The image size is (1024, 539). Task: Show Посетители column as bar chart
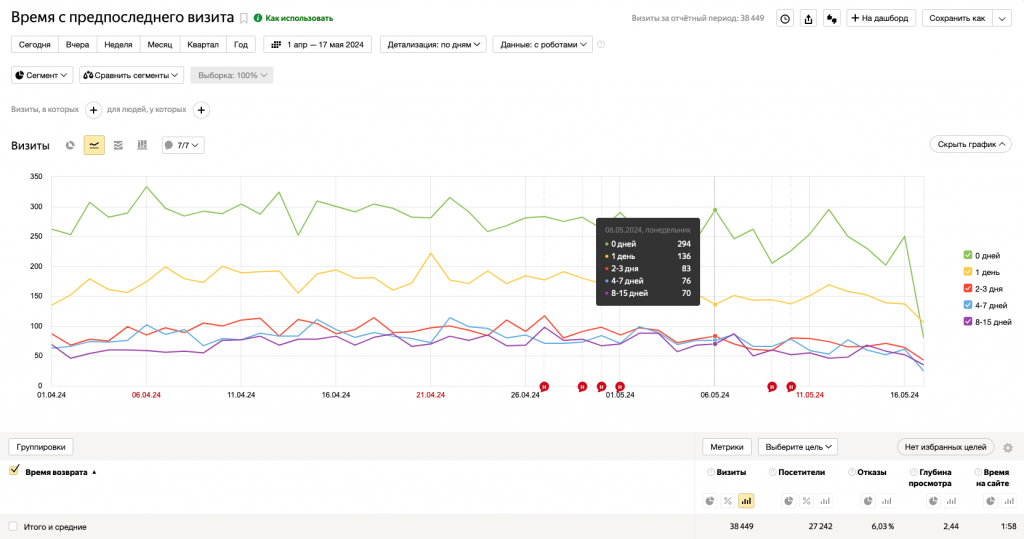coord(825,501)
